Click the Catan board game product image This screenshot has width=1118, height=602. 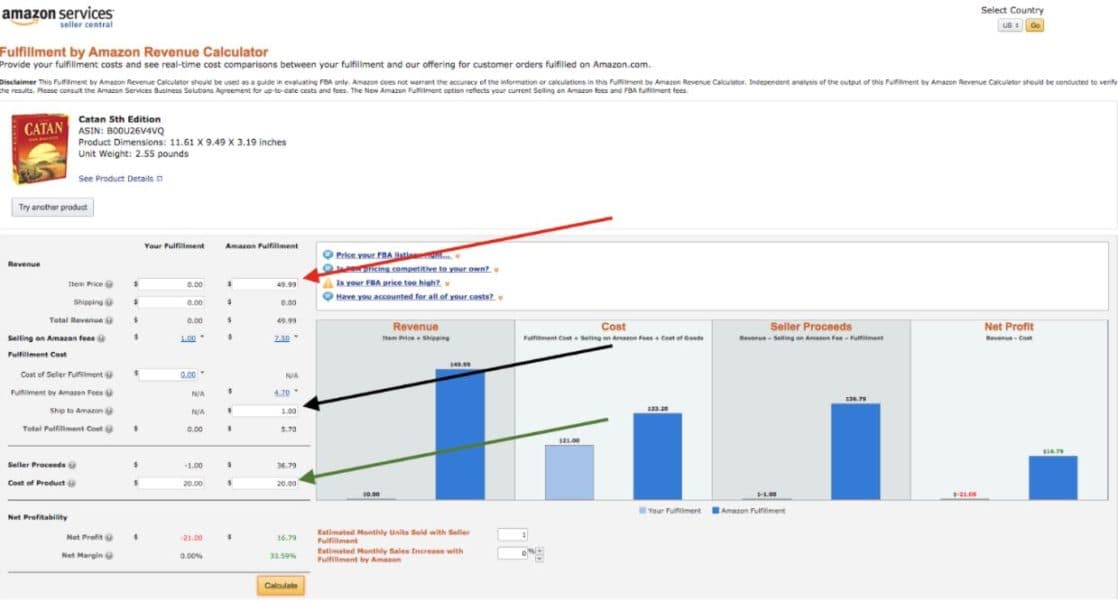tap(40, 149)
